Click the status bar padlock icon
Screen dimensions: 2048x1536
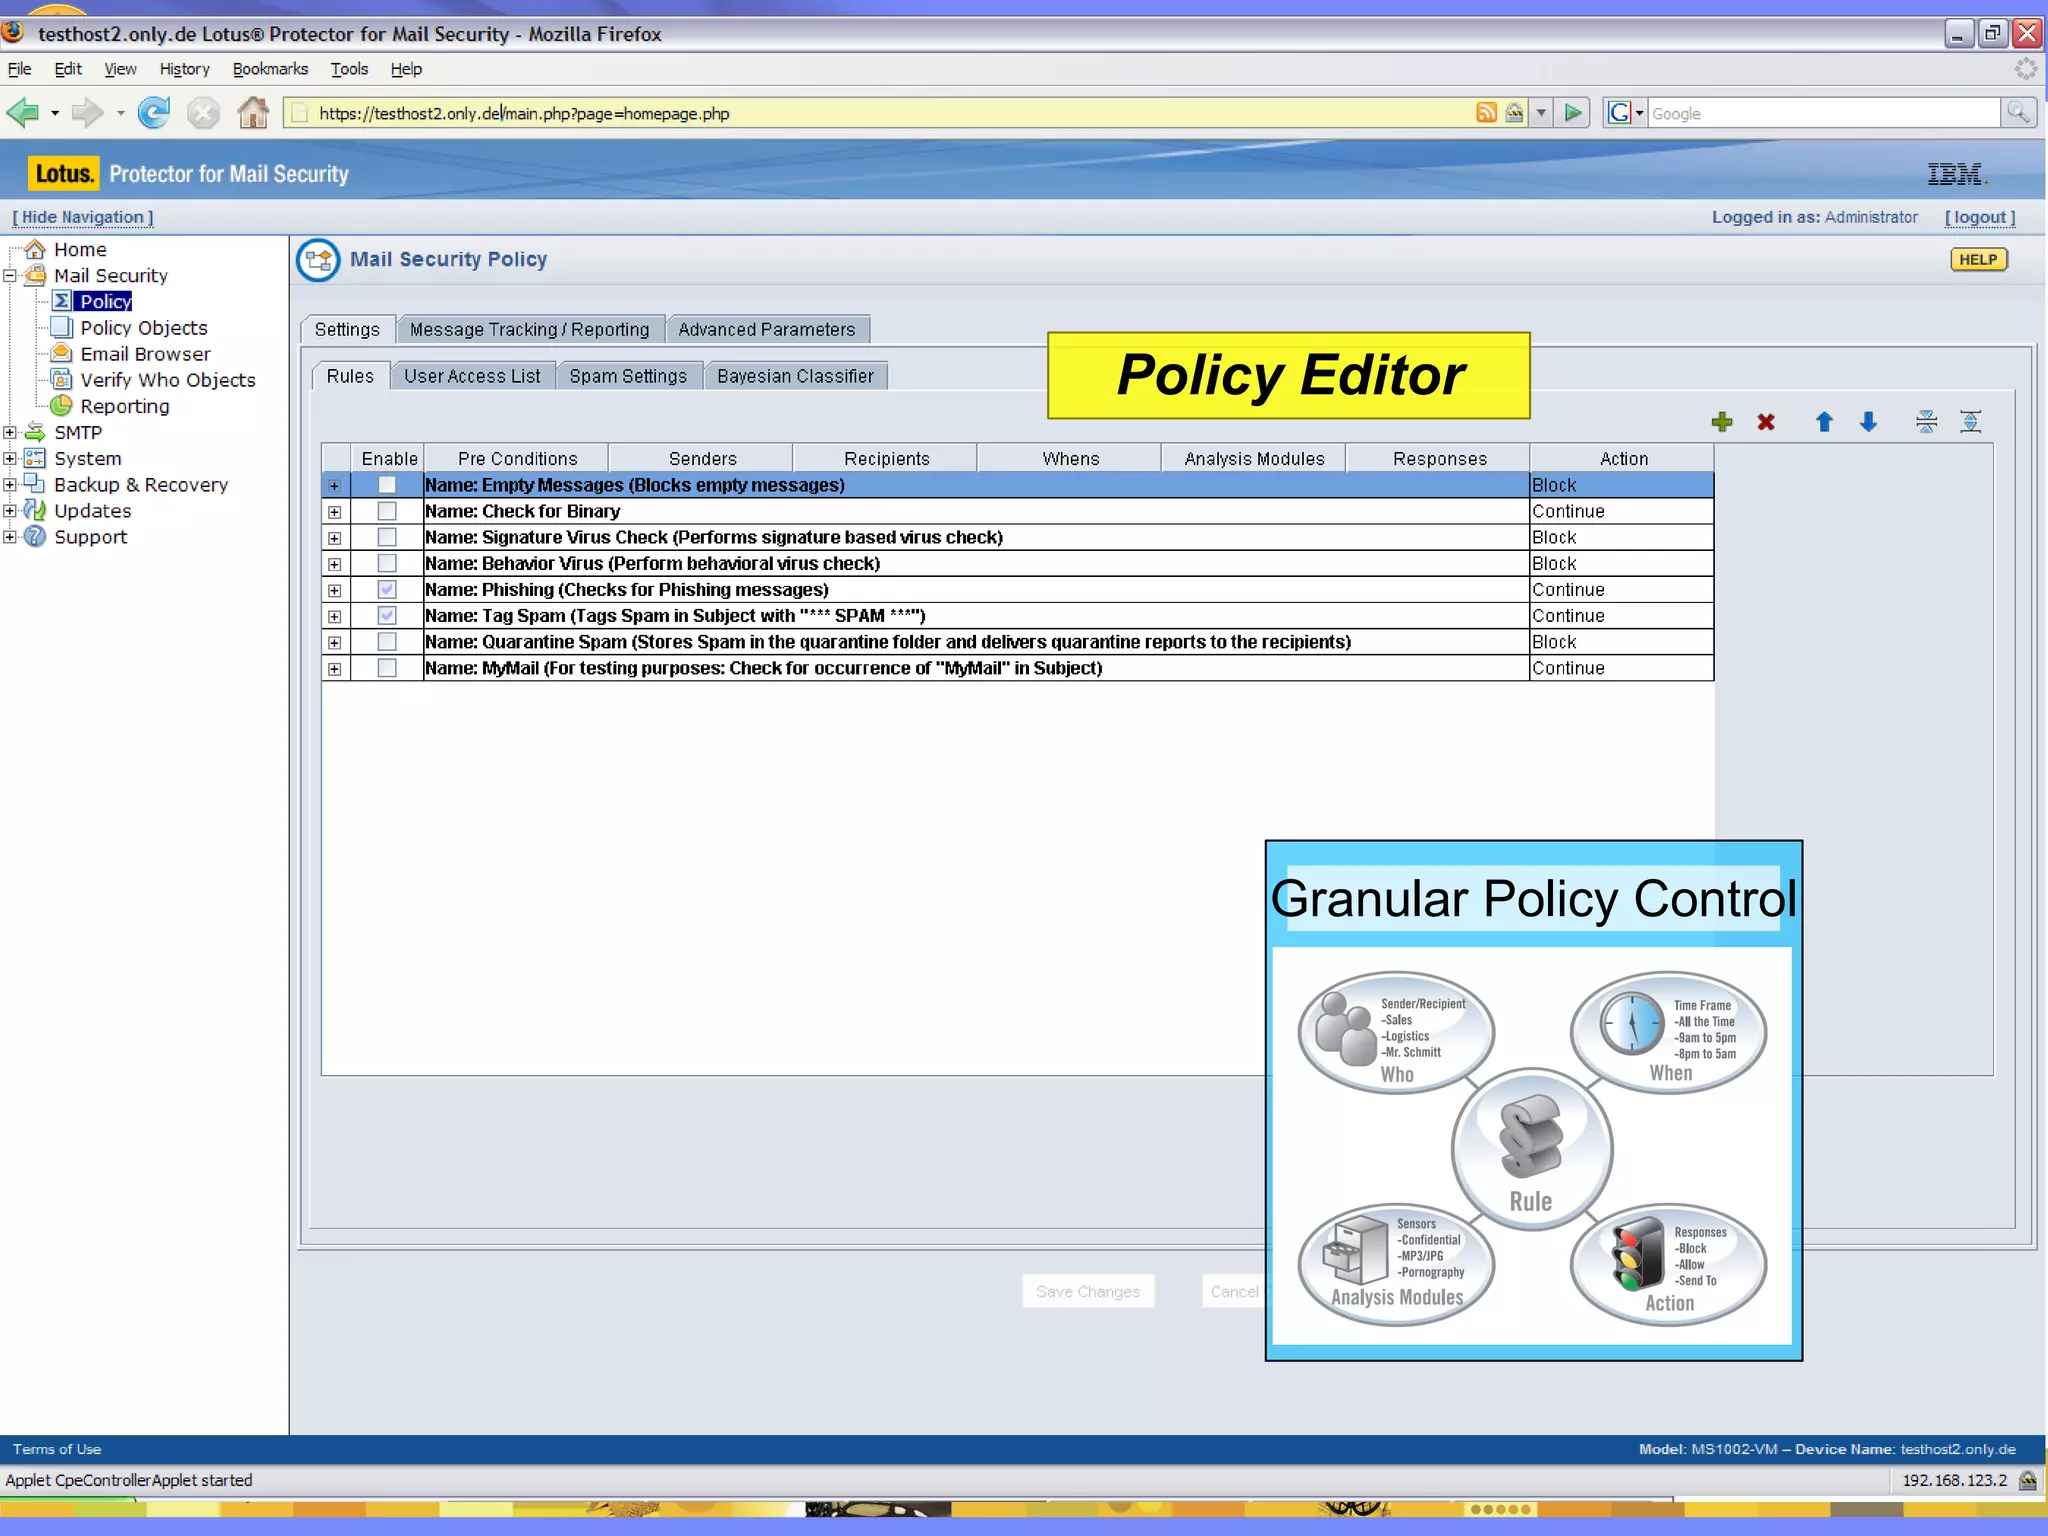[x=2027, y=1480]
